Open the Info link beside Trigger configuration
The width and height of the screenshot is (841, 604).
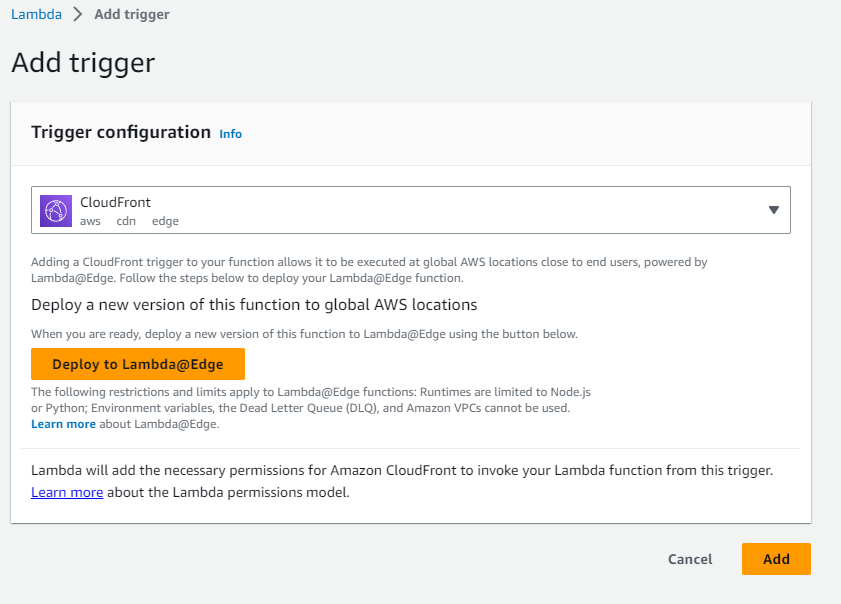tap(230, 134)
